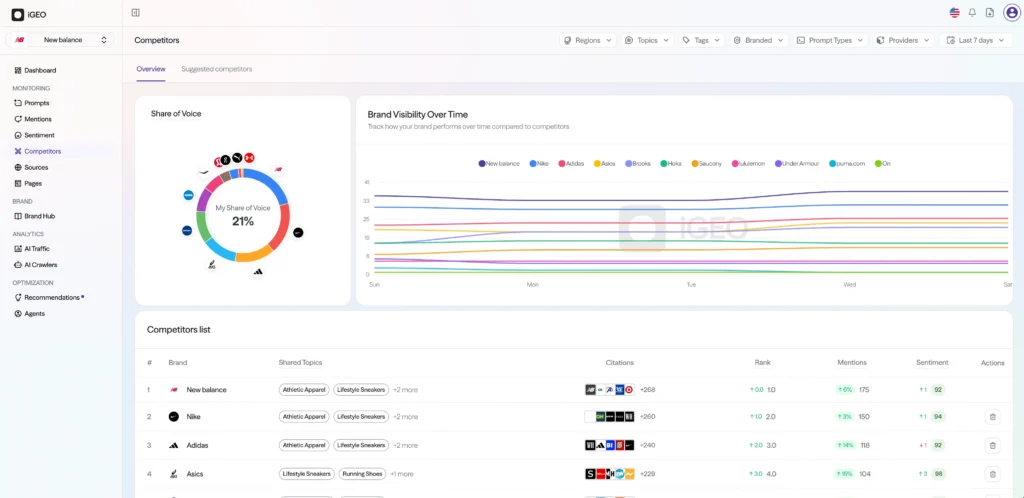The height and width of the screenshot is (498, 1024).
Task: Switch to Suggested competitors tab
Action: pos(217,69)
